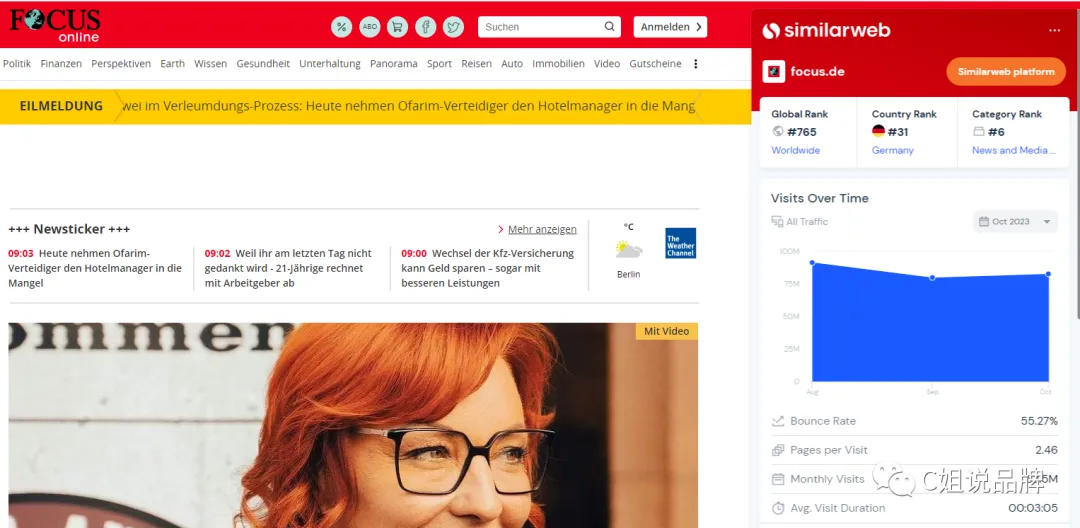Screen dimensions: 1080x528
Task: Click the search magnifier icon
Action: 610,27
